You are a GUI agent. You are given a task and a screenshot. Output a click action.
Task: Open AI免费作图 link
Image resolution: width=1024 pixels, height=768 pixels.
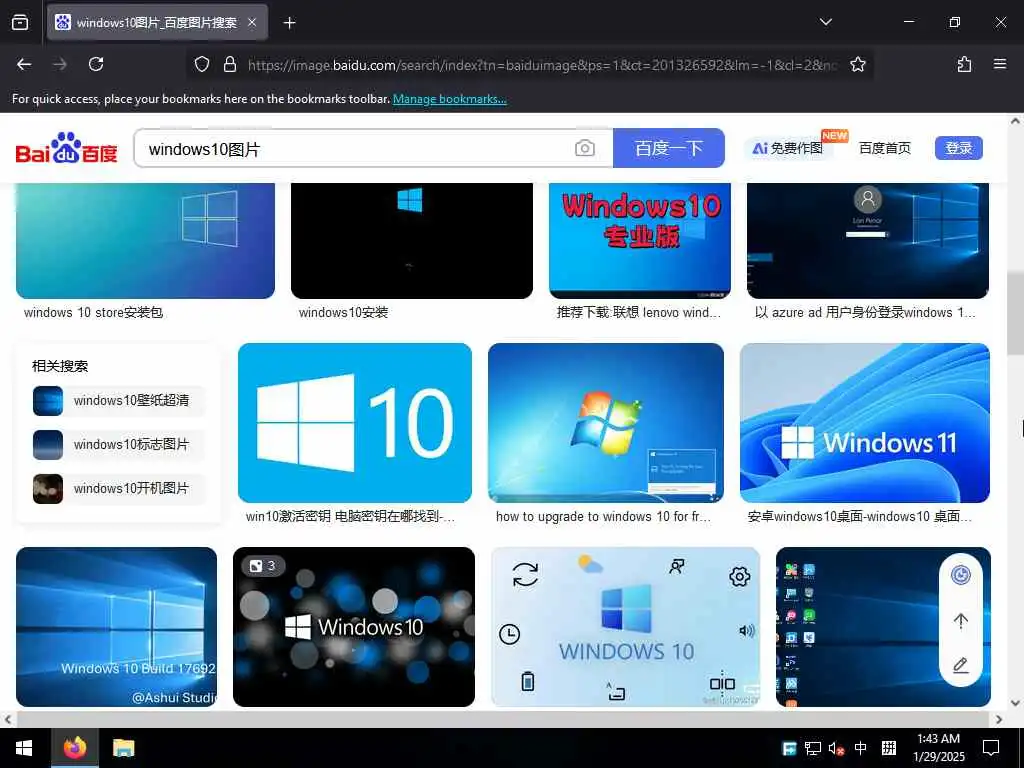click(788, 148)
